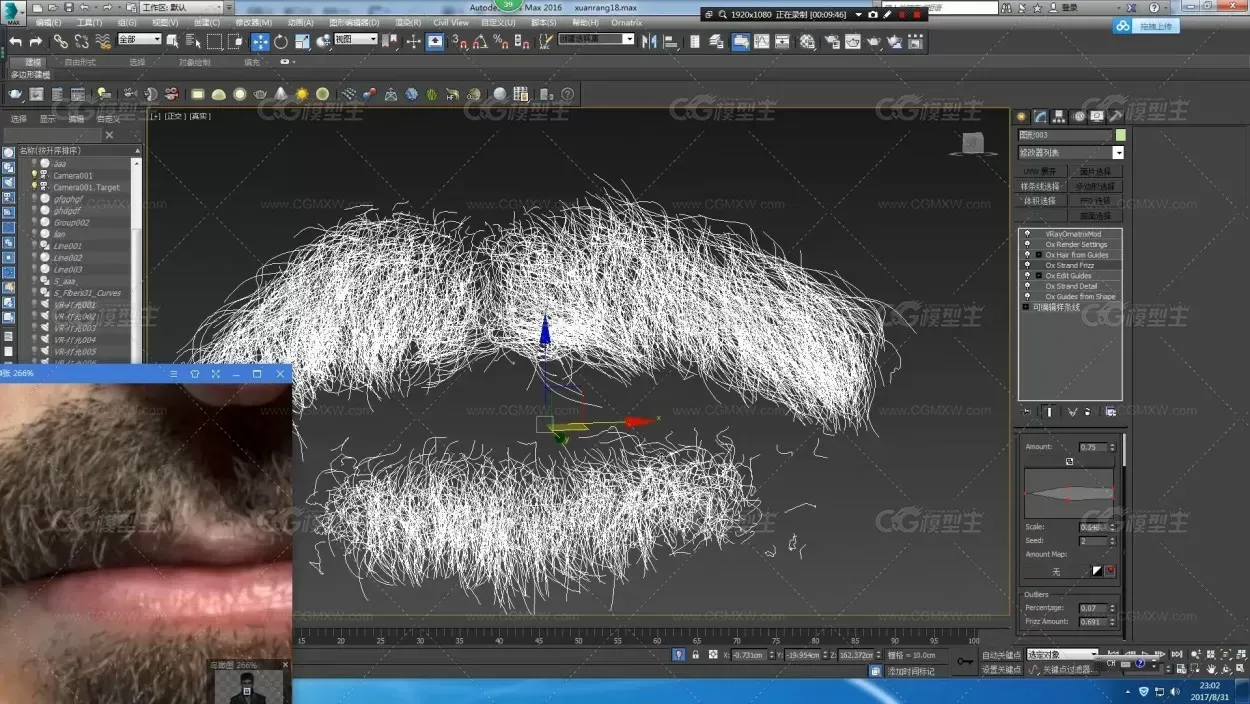Toggle lightbulb of Ox Strand Detail modifier
The width and height of the screenshot is (1250, 704).
pos(1027,286)
